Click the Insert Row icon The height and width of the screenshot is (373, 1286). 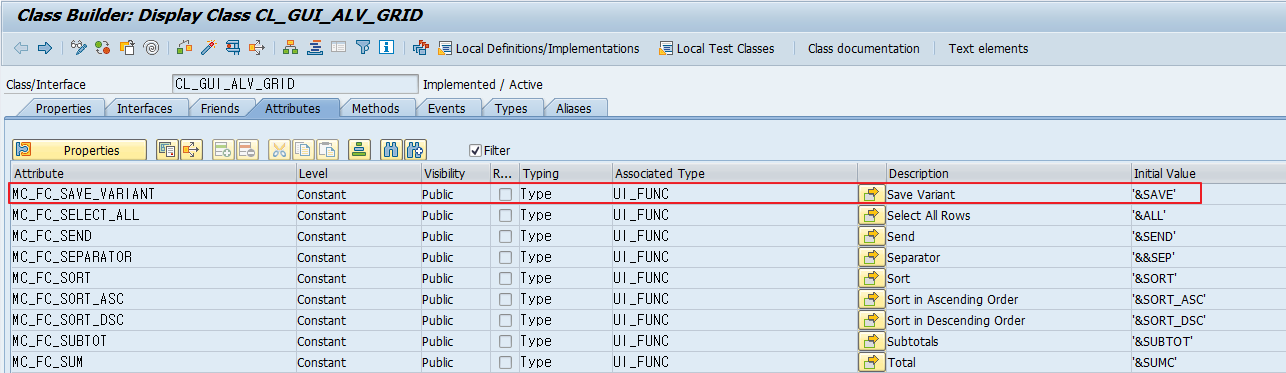click(224, 150)
